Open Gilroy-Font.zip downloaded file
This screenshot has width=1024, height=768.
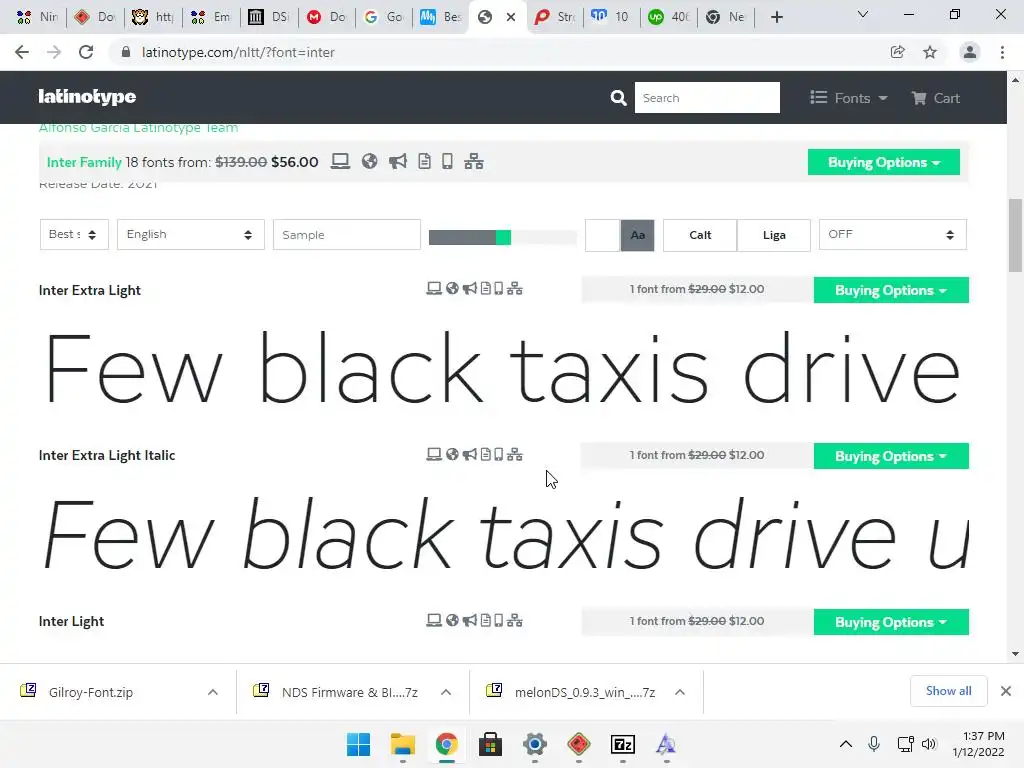(x=91, y=692)
